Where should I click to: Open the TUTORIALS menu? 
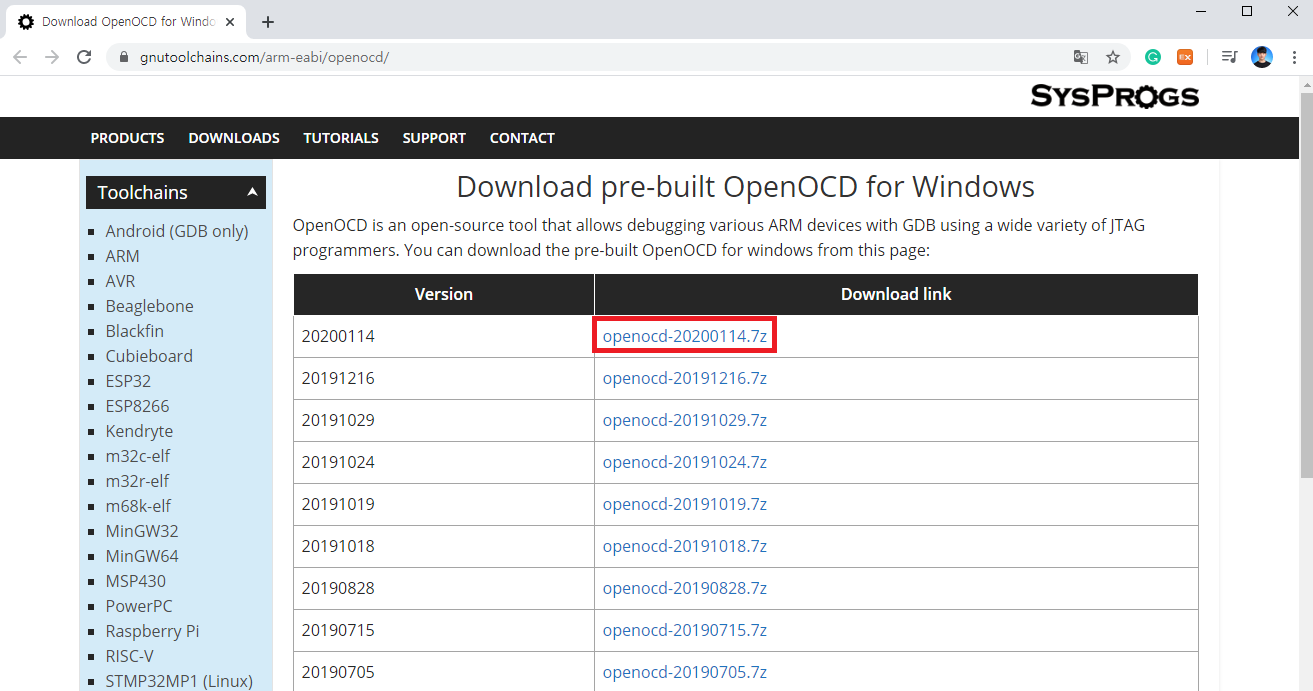(341, 138)
